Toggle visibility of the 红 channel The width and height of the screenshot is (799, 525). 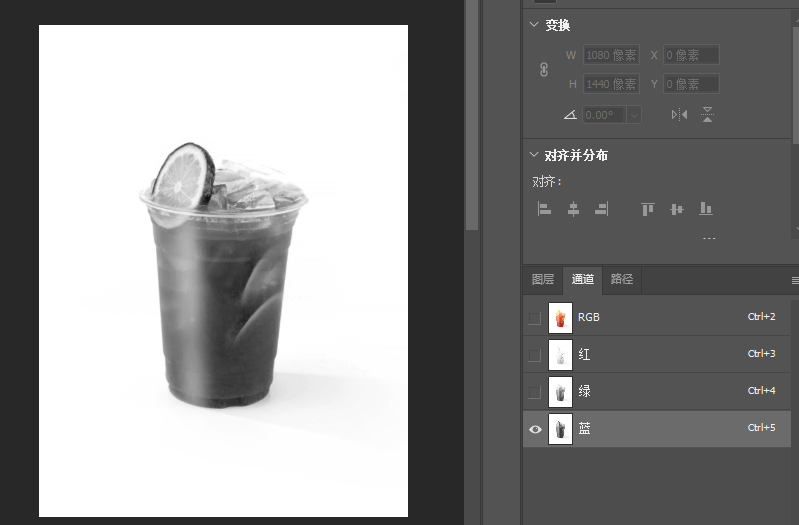[x=534, y=355]
